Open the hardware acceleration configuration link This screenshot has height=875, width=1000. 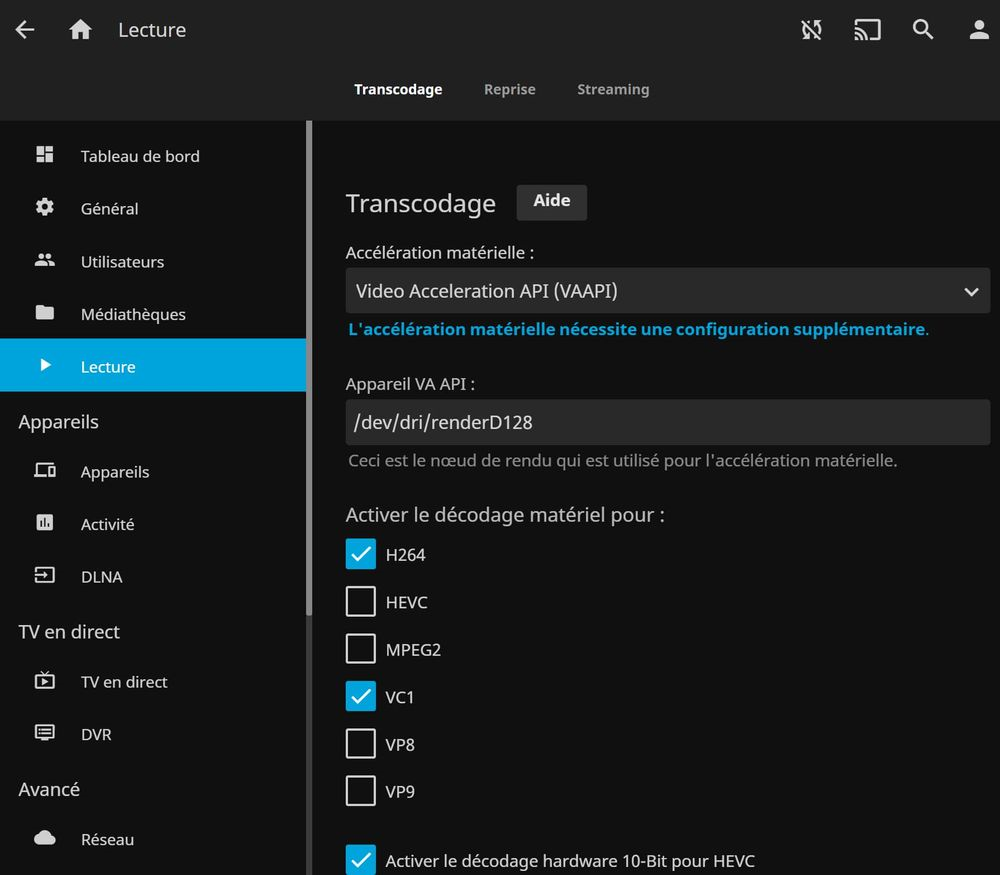(636, 329)
